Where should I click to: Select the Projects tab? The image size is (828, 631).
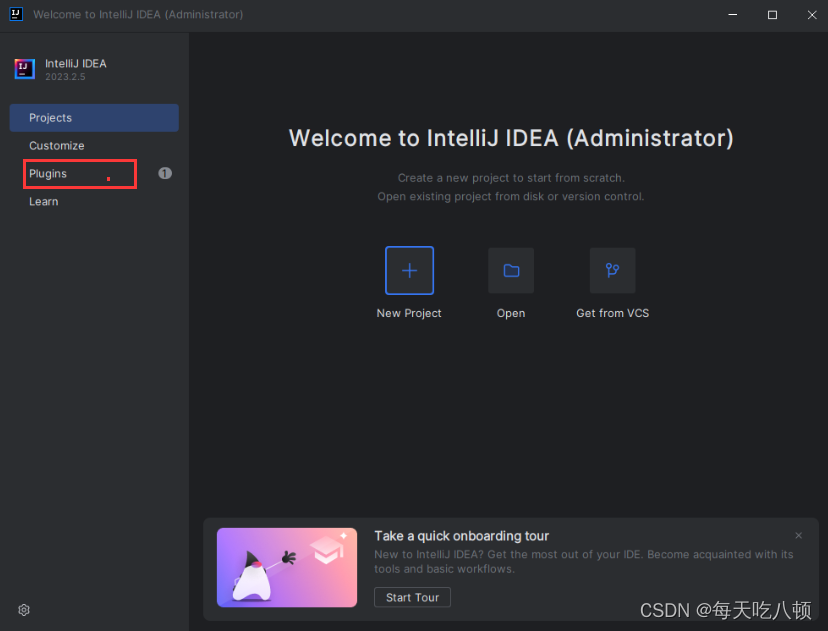click(x=94, y=118)
